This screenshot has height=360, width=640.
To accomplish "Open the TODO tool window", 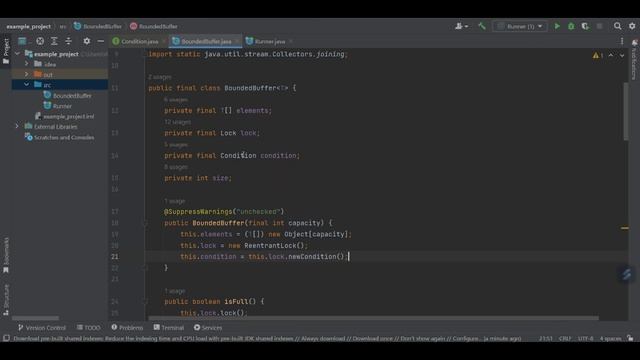I will [89, 327].
